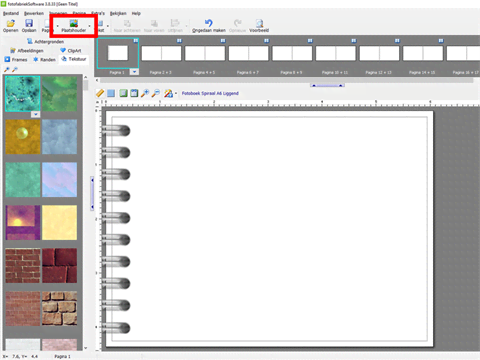Open the dropdown arrow next to Plaatshouder
Viewport: 480px width, 360px height.
[89, 26]
